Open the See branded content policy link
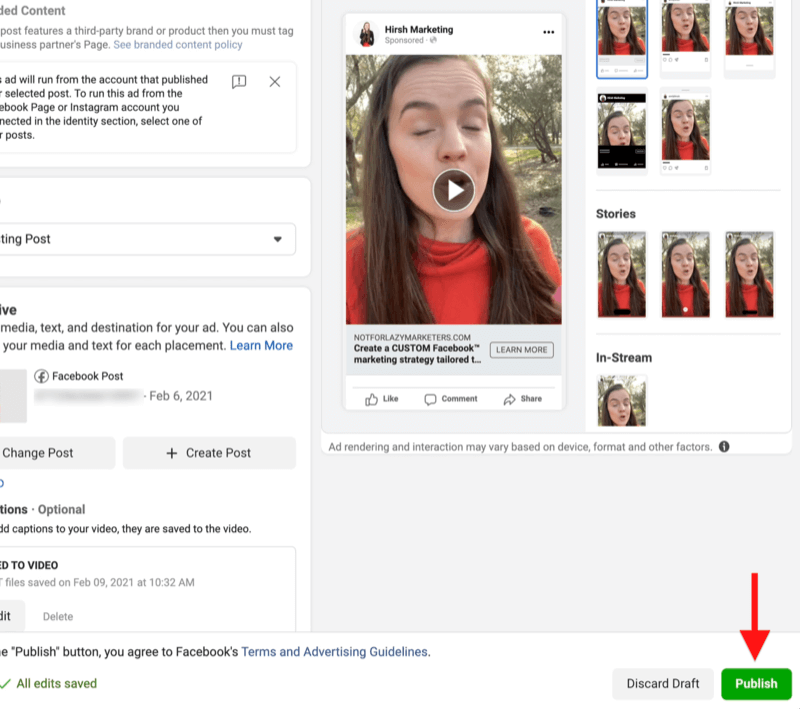 point(177,45)
